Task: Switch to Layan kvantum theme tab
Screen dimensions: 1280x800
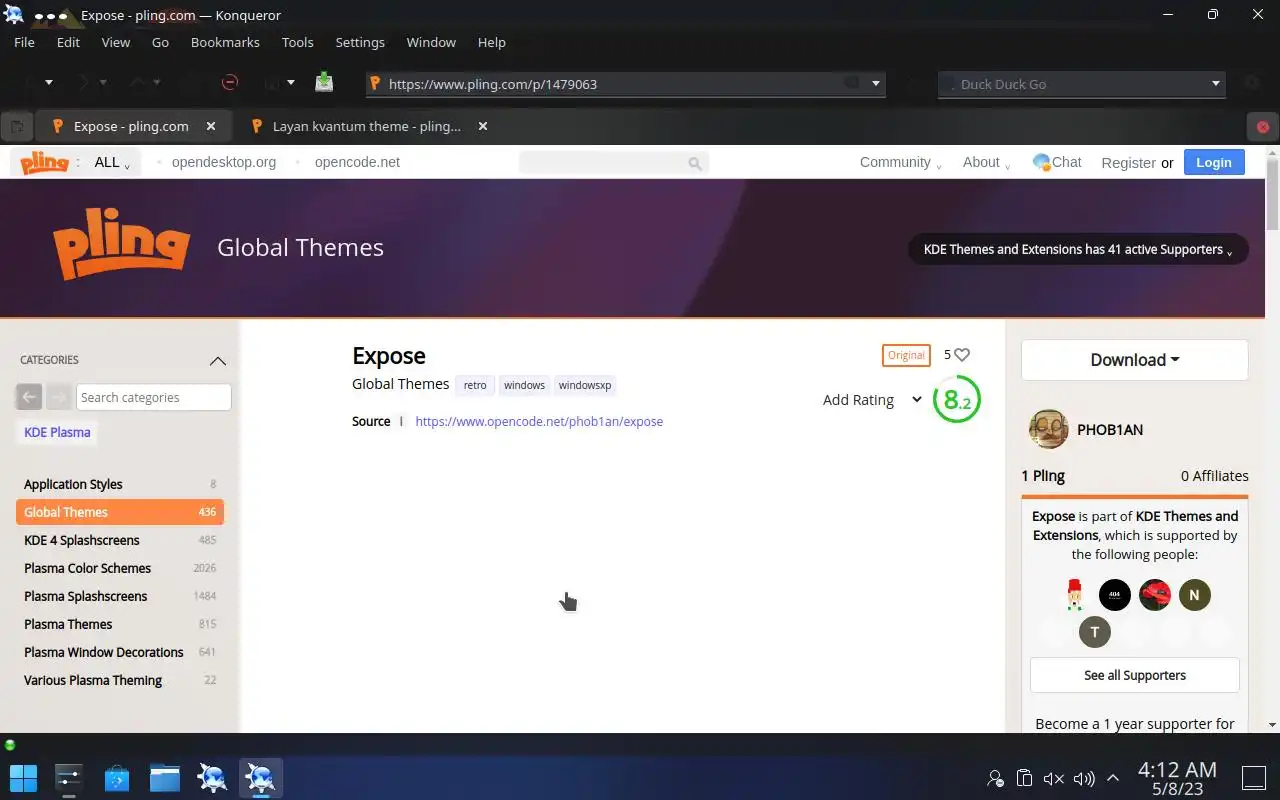Action: [x=367, y=126]
